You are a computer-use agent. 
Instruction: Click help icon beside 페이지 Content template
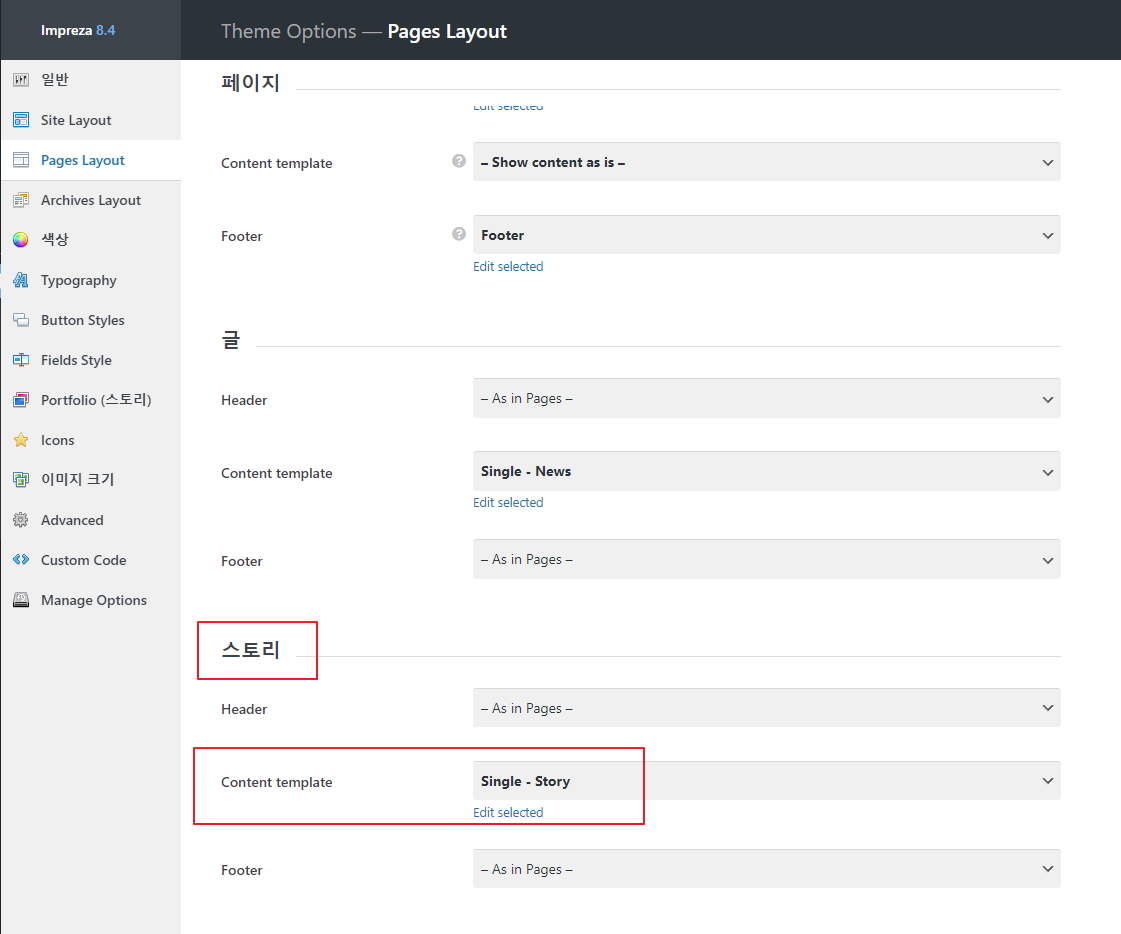tap(459, 161)
